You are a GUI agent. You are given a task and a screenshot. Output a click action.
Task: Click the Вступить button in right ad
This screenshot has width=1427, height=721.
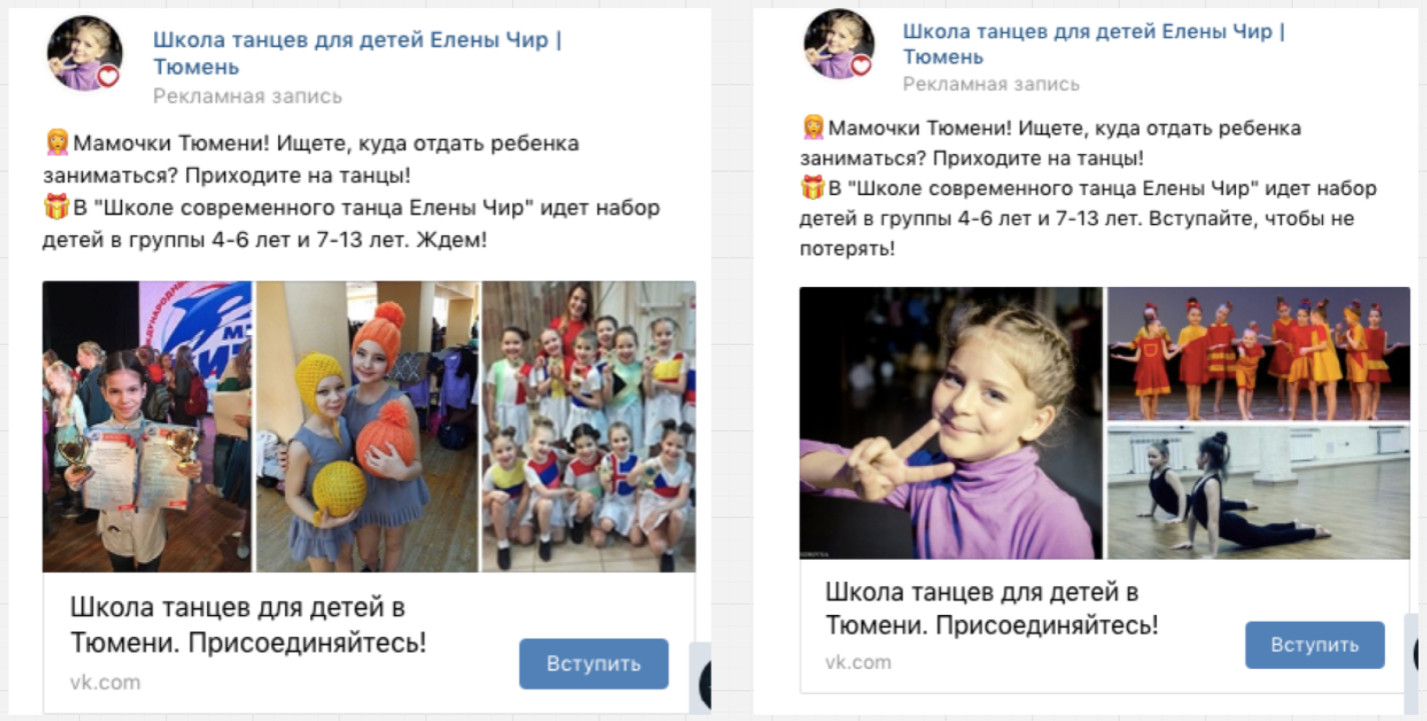1314,645
